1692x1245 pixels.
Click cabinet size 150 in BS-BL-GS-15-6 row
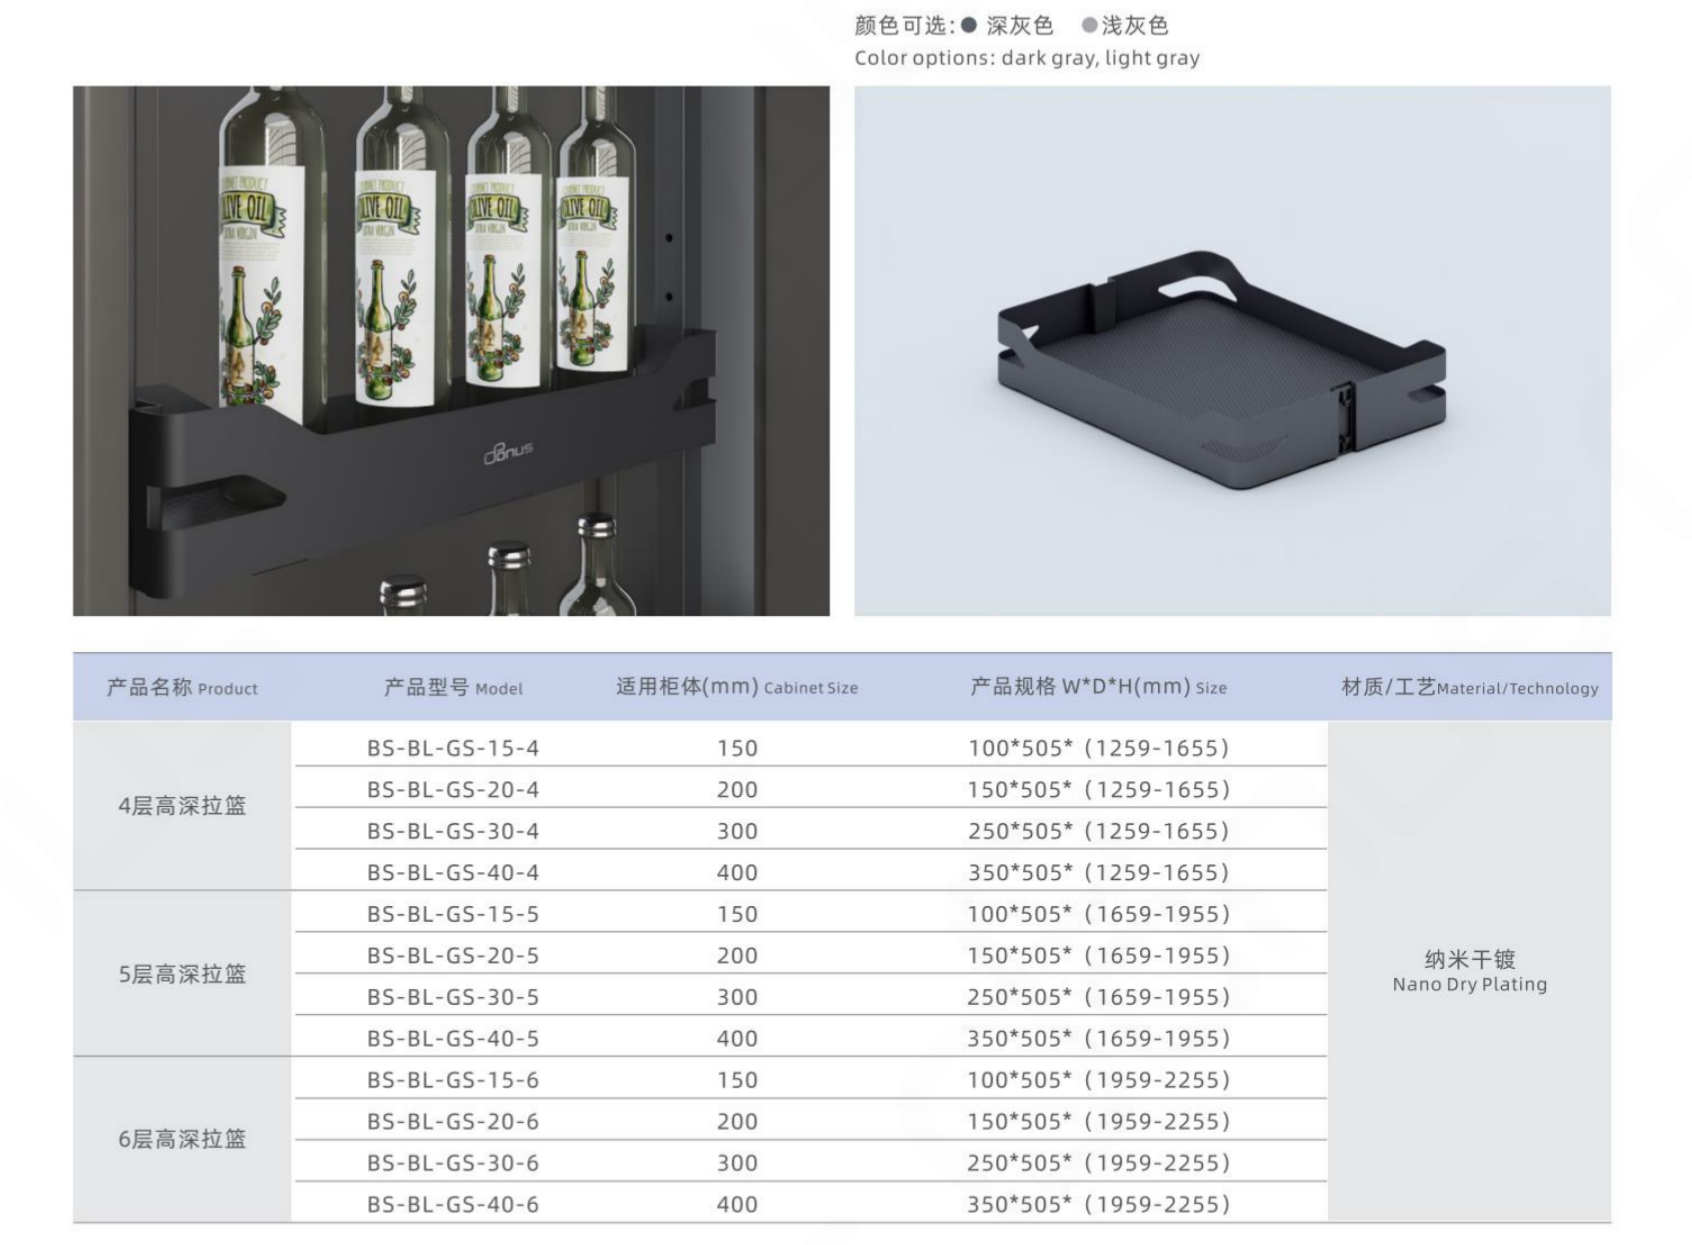coord(737,1080)
